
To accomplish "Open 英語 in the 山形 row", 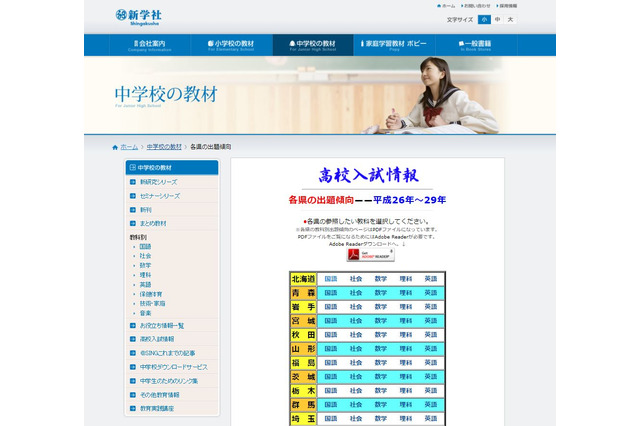I will pyautogui.click(x=431, y=349).
